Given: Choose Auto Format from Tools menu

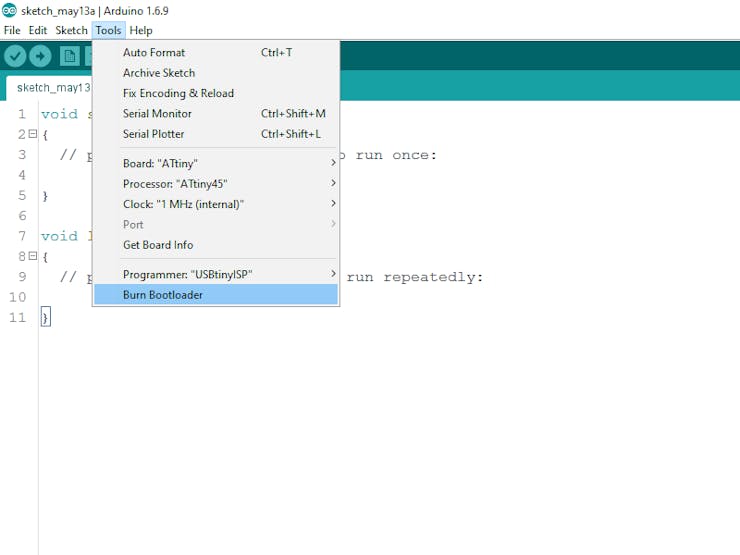Looking at the screenshot, I should pos(216,52).
